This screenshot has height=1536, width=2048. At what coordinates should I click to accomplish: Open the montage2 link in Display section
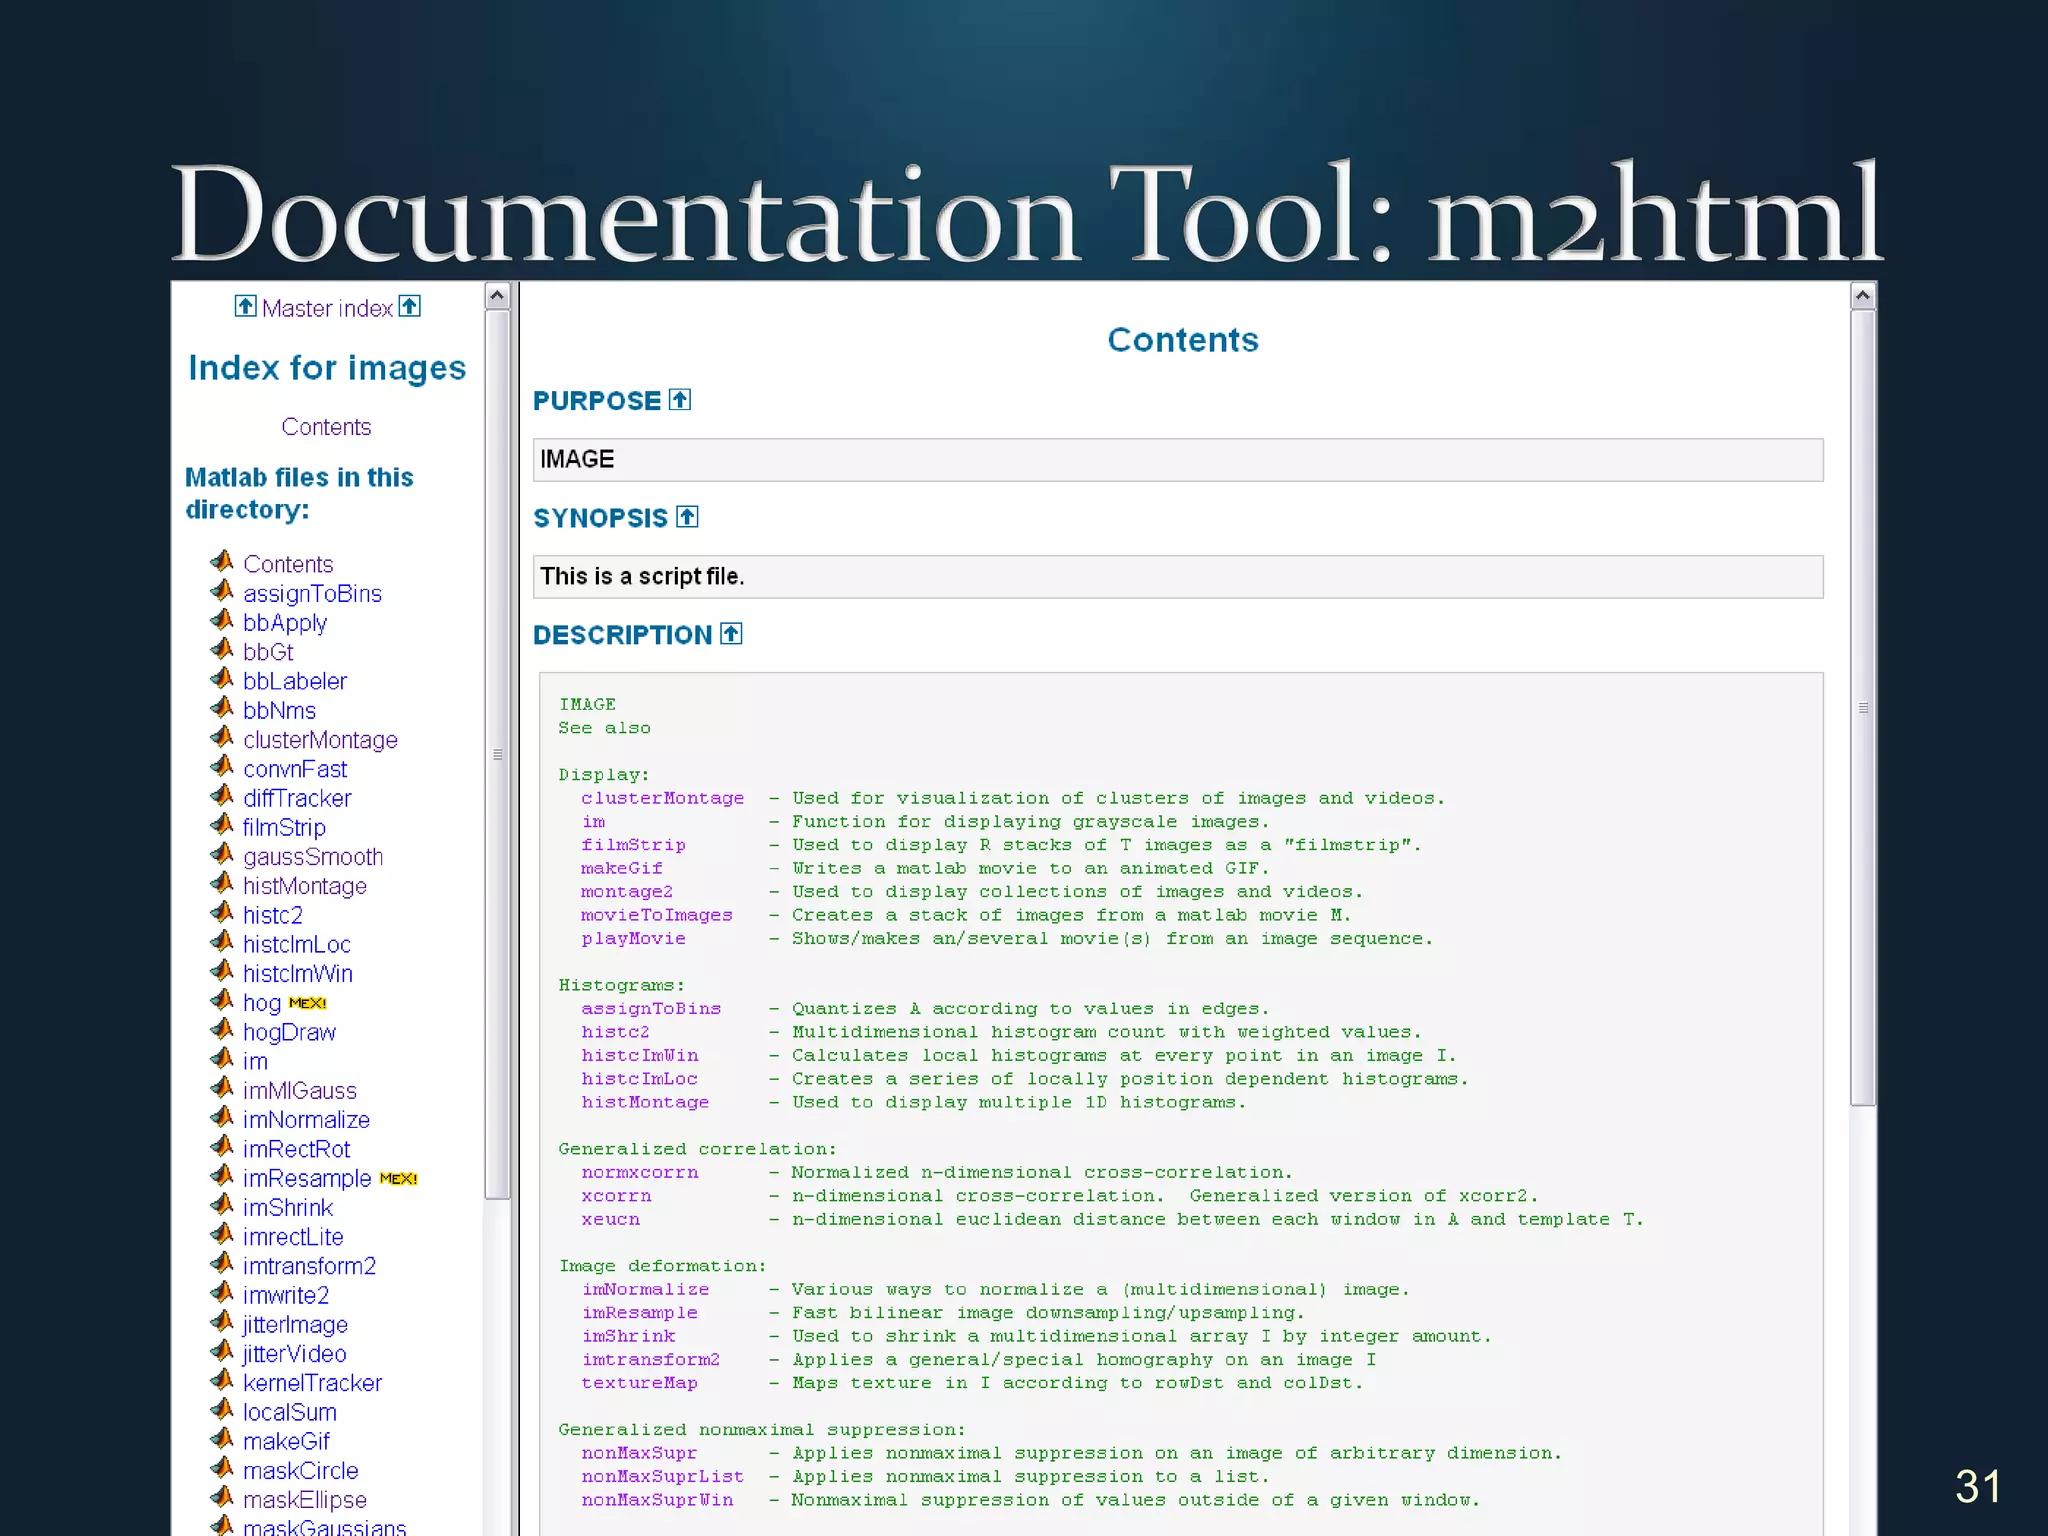click(626, 892)
